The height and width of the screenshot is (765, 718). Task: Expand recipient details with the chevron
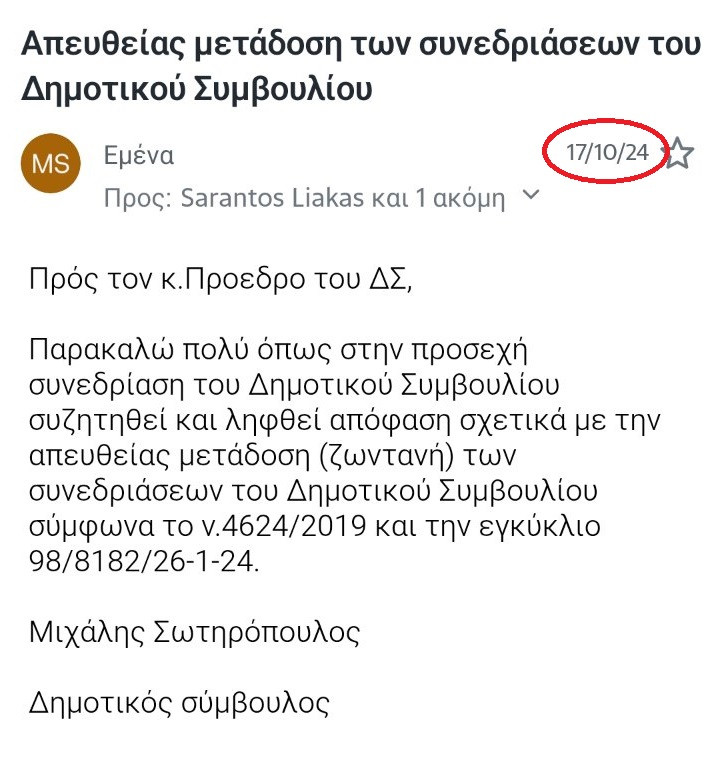(x=531, y=195)
